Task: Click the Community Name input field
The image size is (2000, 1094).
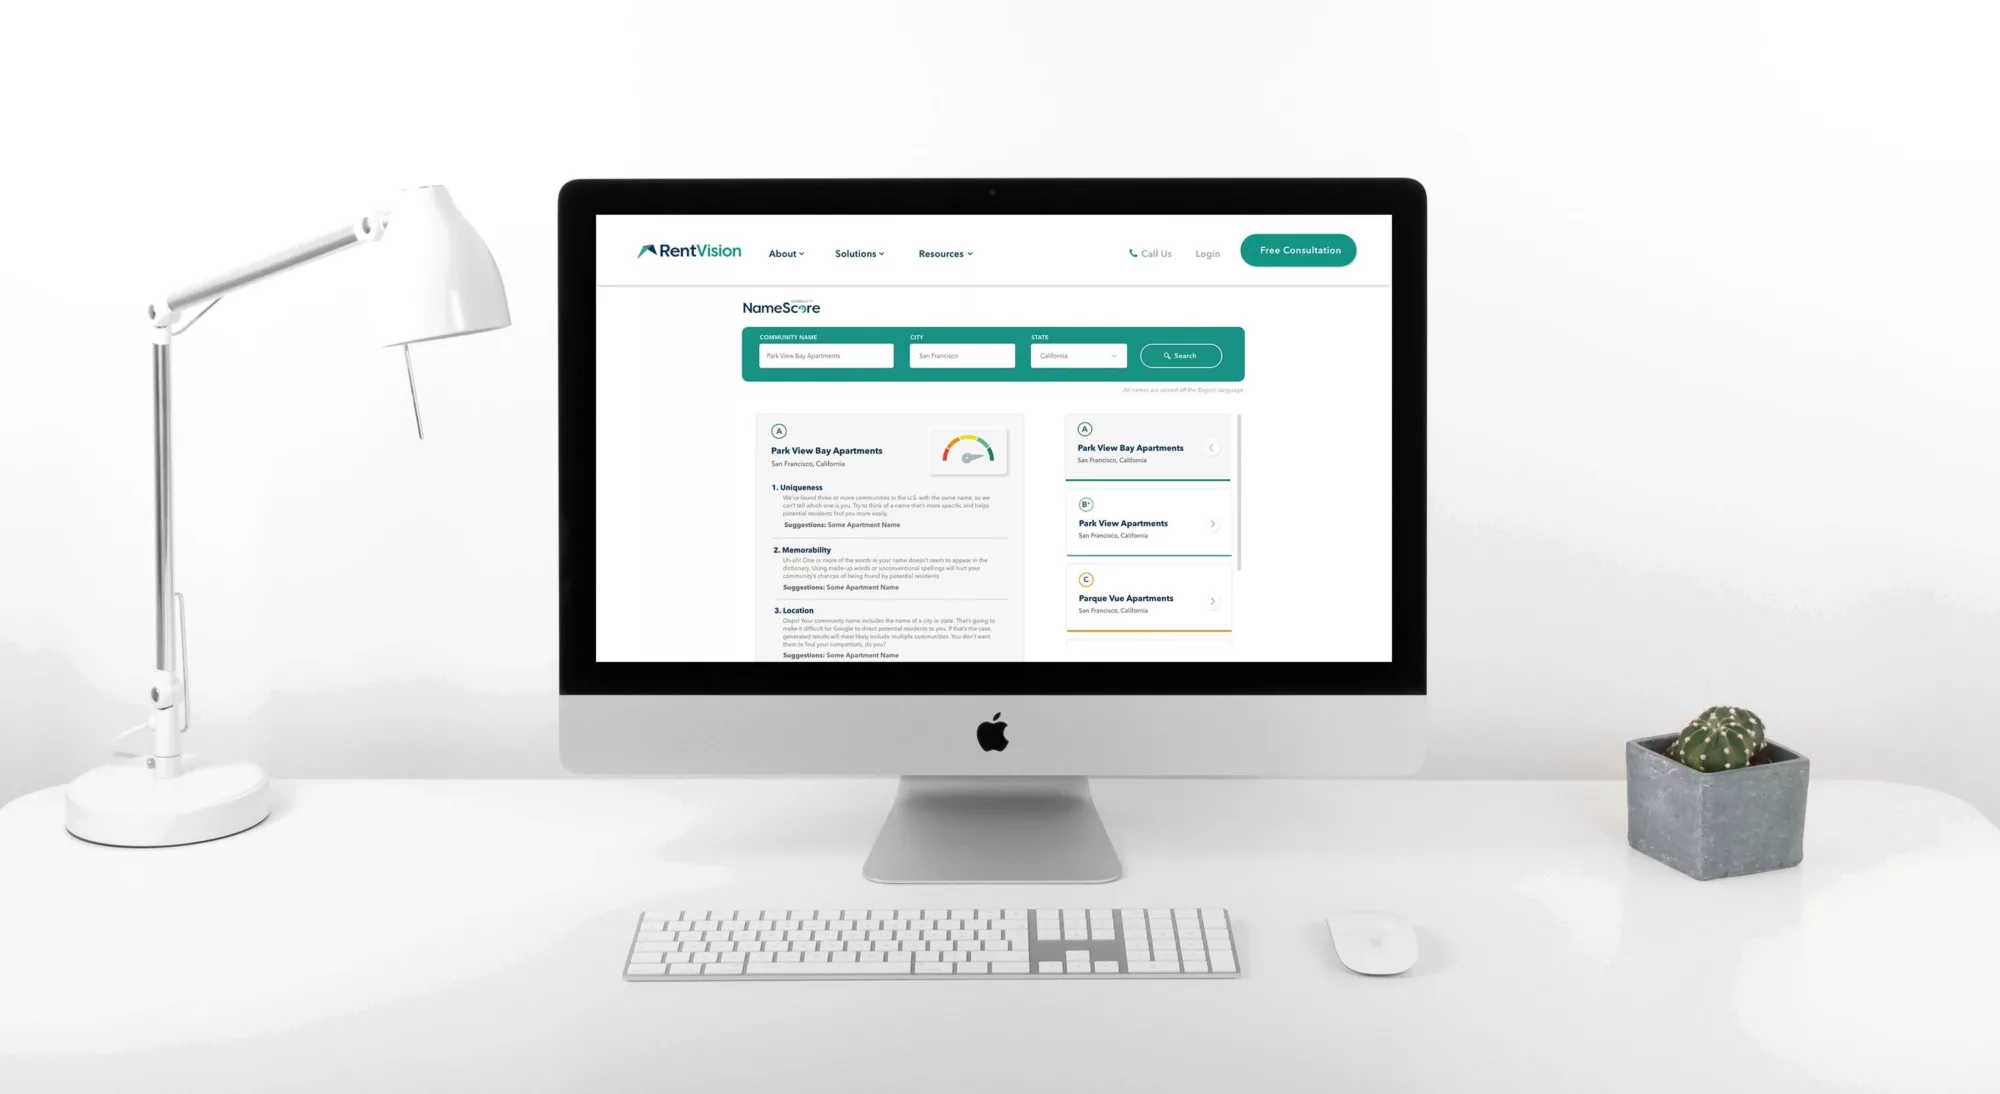Action: [823, 354]
